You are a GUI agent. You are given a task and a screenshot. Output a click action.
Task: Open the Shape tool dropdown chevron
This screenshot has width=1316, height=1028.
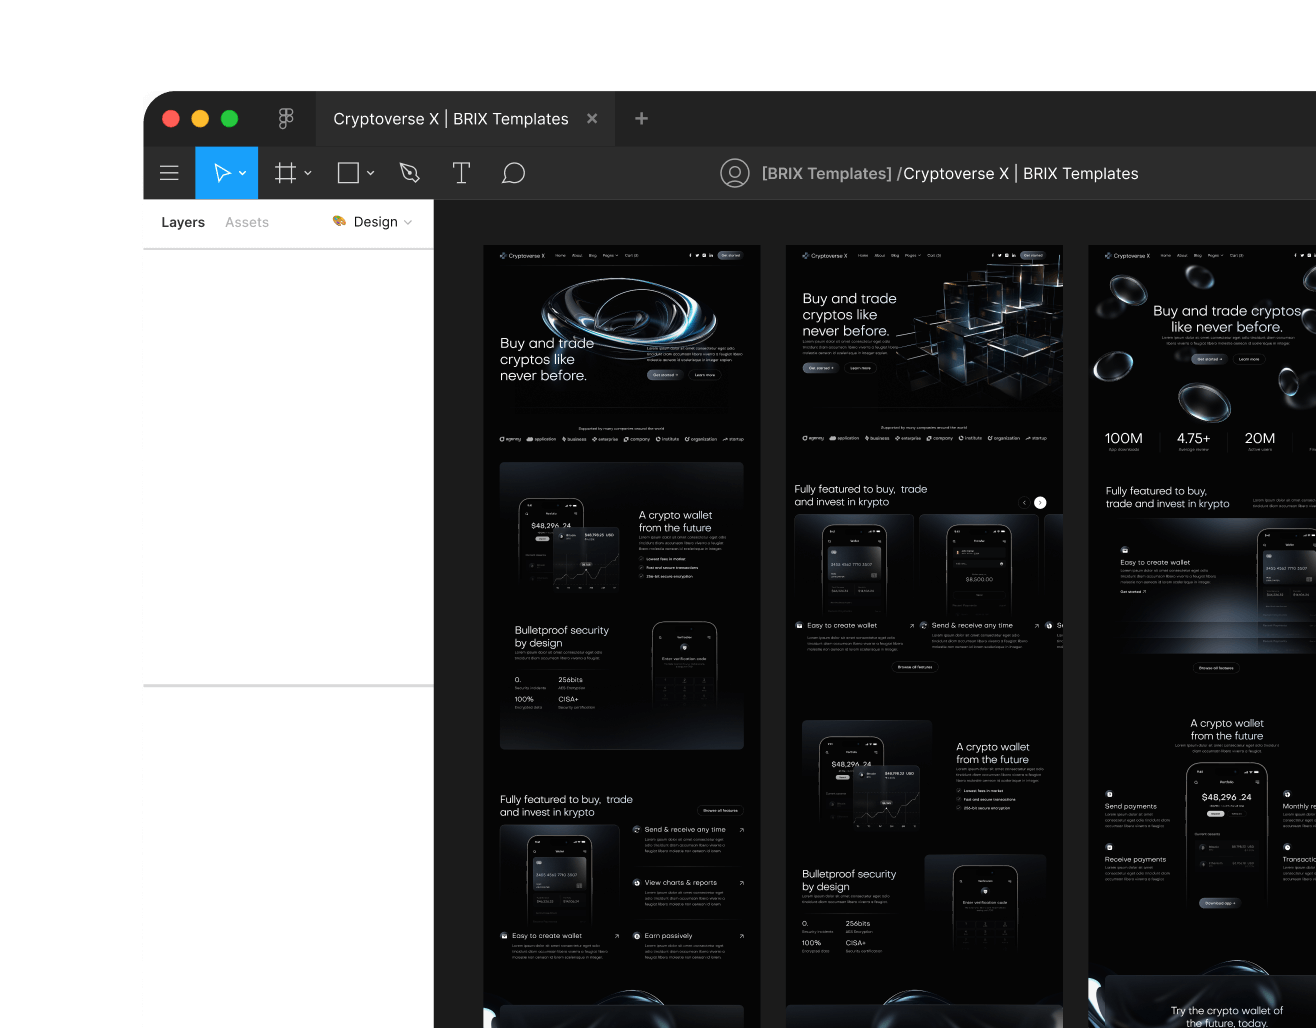[x=371, y=172]
